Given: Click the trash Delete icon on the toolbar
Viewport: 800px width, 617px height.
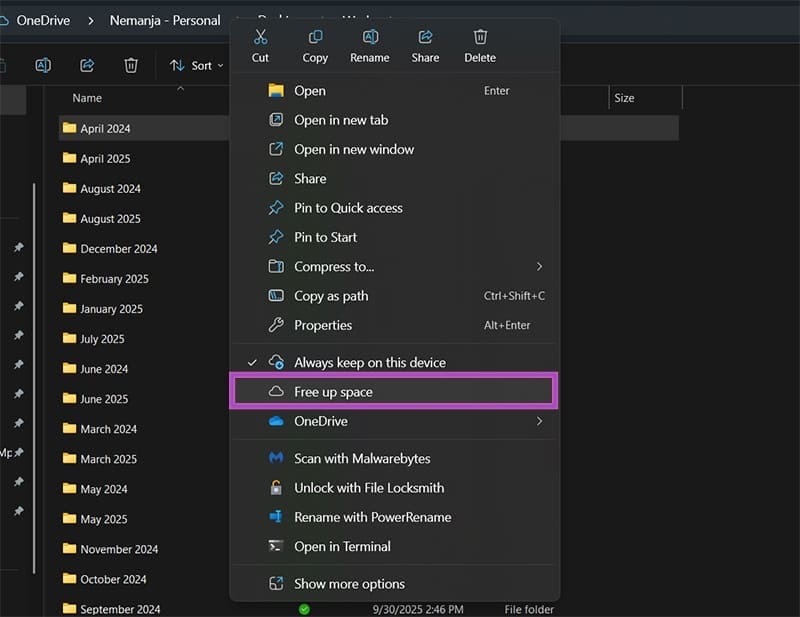Looking at the screenshot, I should [x=130, y=64].
